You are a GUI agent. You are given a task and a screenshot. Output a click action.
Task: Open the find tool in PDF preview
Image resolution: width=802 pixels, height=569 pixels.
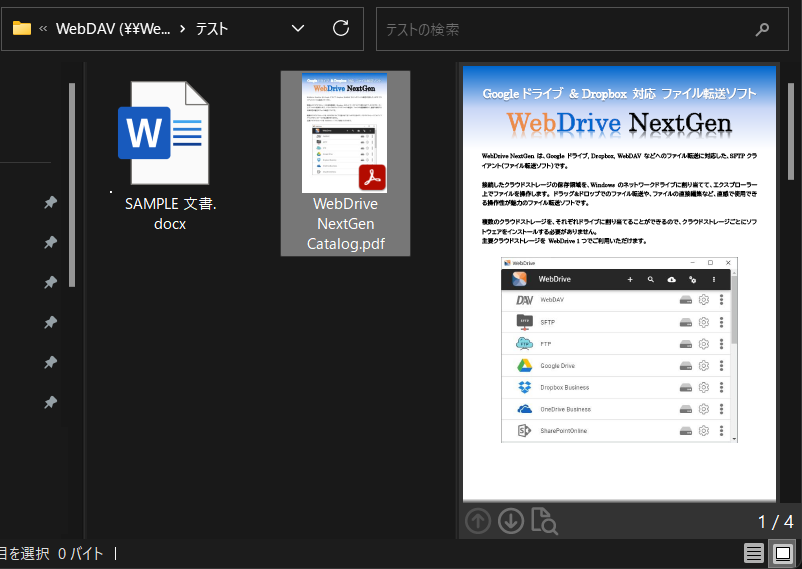[x=544, y=521]
